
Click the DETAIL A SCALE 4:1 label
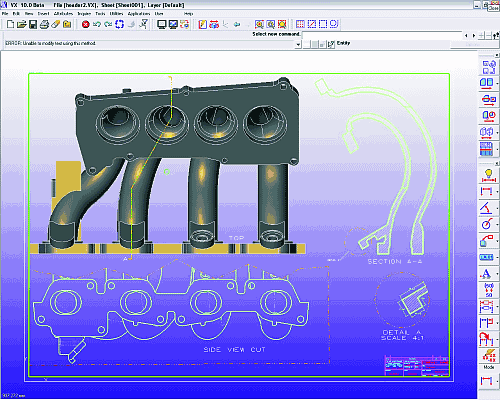(402, 335)
